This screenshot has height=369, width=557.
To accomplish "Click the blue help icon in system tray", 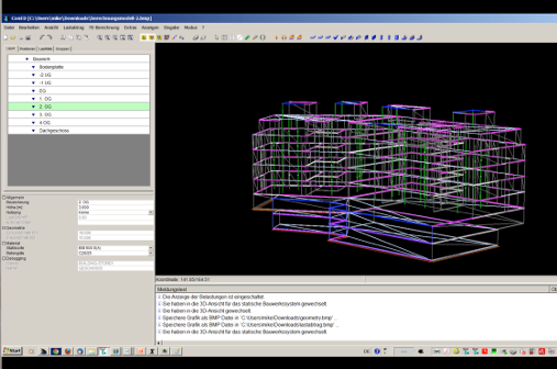I will click(377, 351).
